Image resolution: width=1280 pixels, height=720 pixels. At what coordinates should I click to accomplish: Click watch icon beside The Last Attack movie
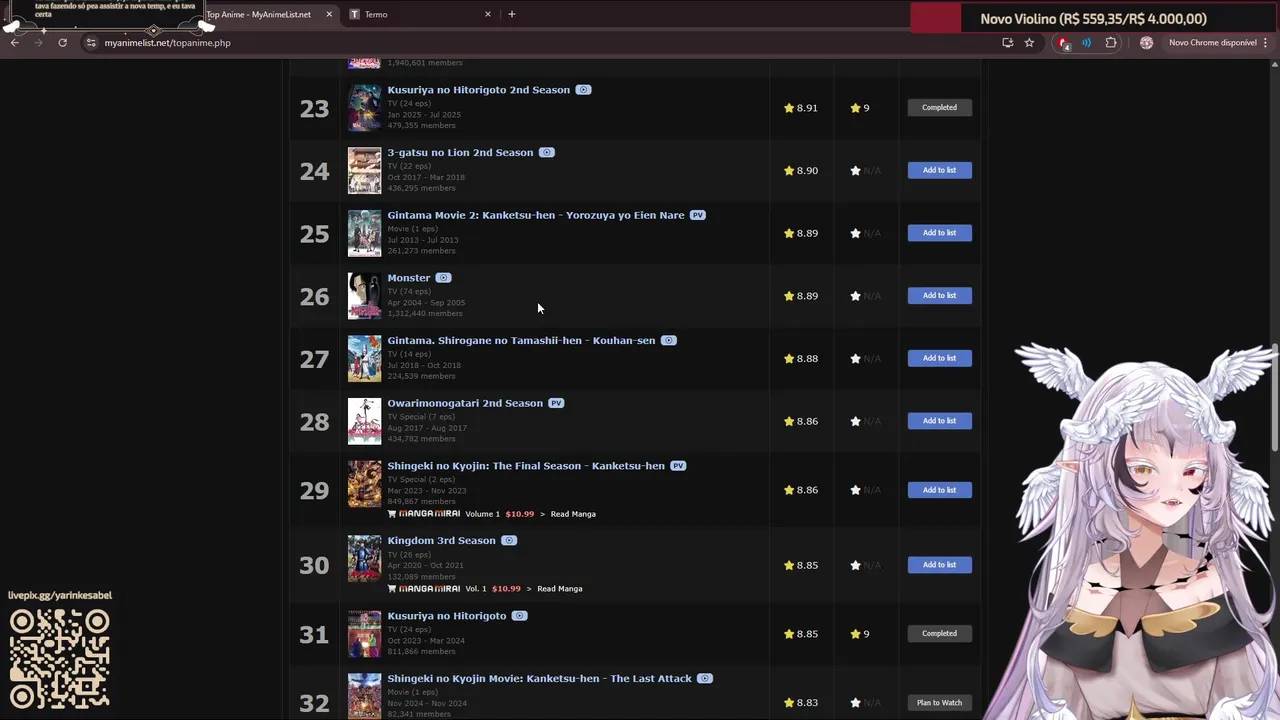(x=705, y=679)
